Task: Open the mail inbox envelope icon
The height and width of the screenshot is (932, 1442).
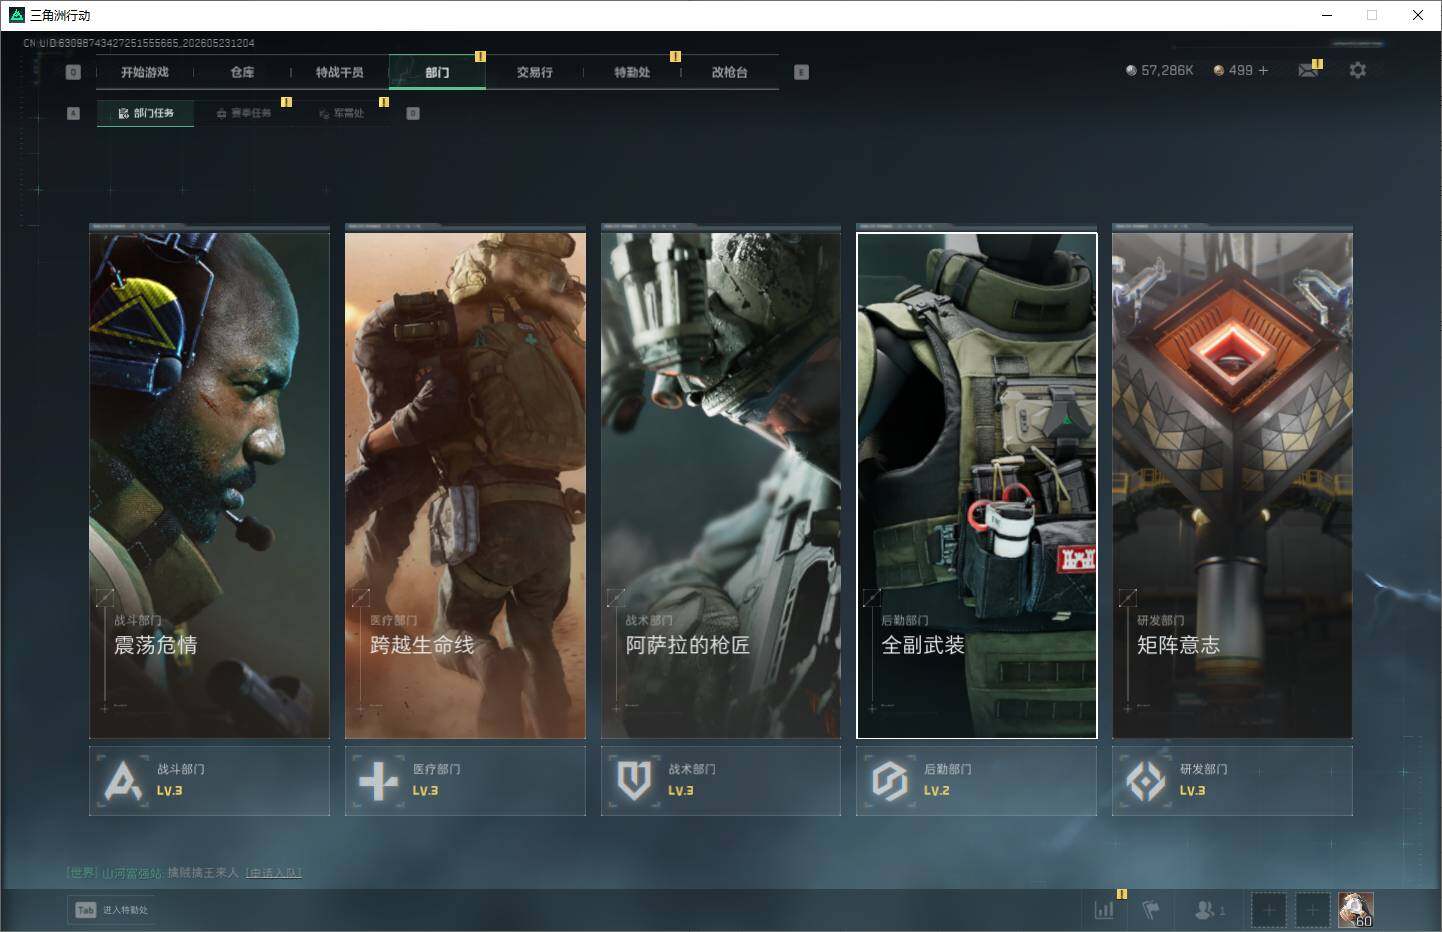Action: tap(1307, 70)
